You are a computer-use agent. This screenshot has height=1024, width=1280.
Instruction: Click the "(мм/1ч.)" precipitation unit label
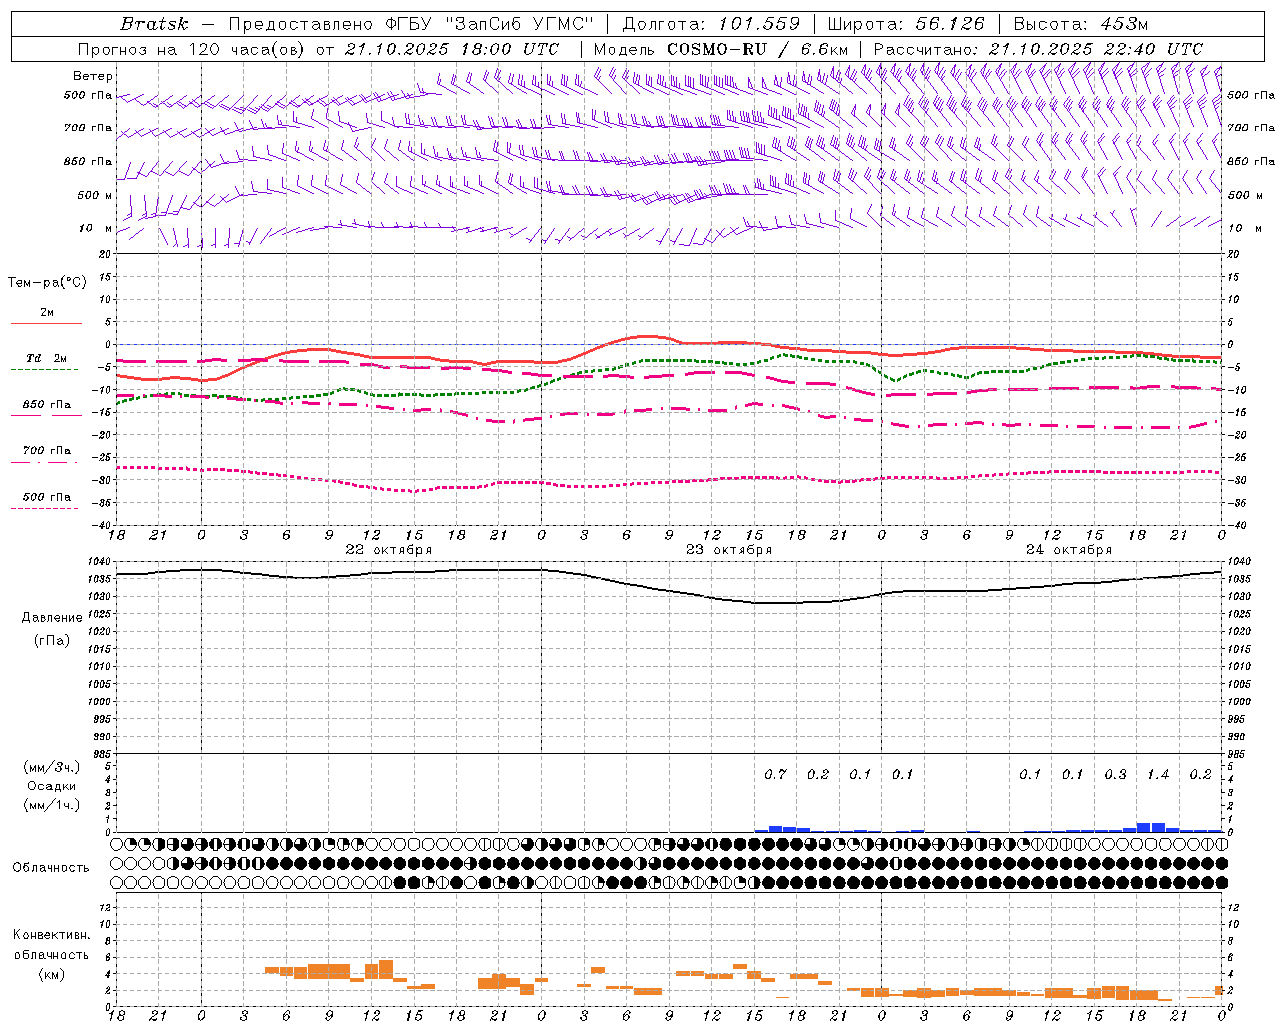coord(52,805)
